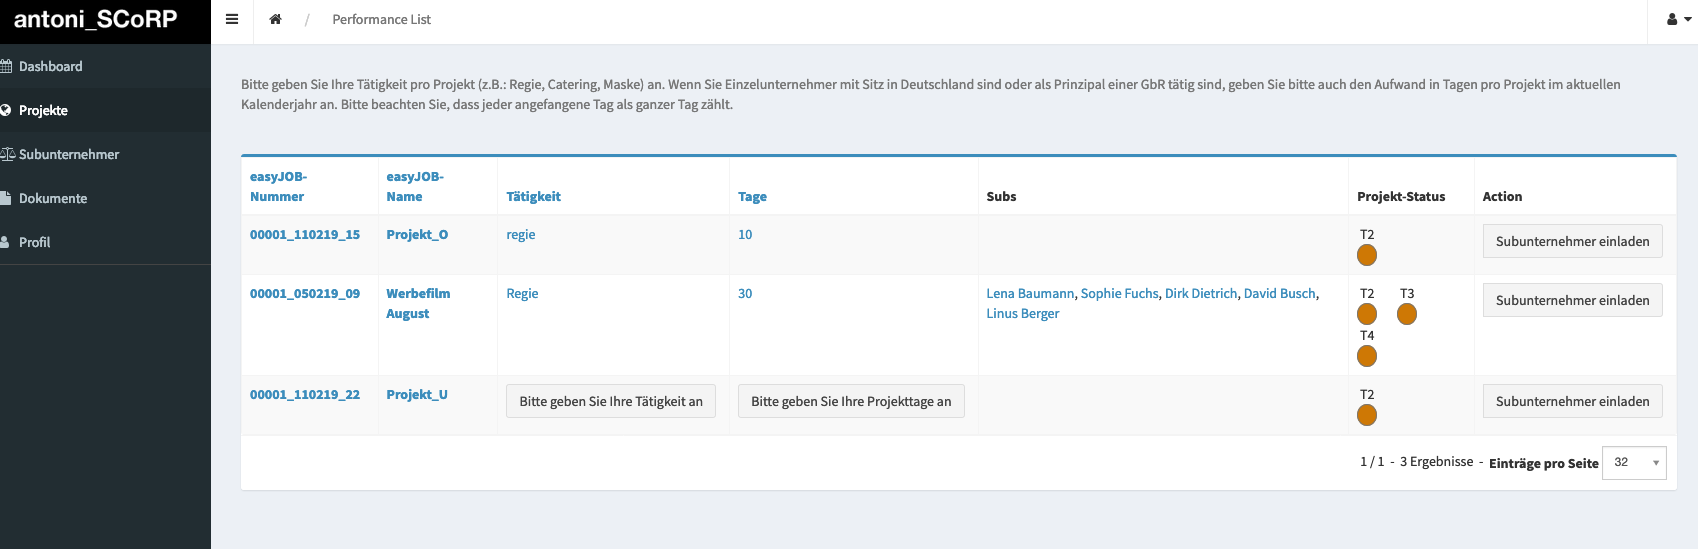The image size is (1698, 549).
Task: Open the user account dropdown icon
Action: tap(1678, 19)
